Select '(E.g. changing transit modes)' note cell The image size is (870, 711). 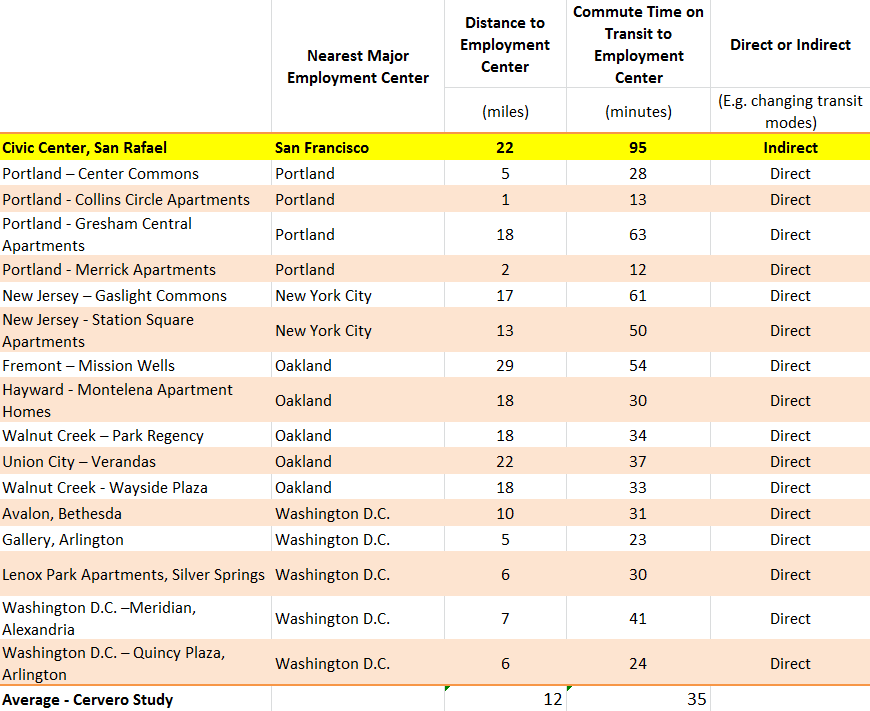[x=790, y=112]
